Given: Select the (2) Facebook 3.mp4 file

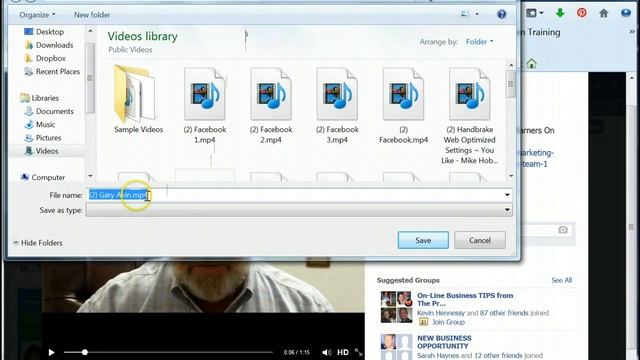Looking at the screenshot, I should coord(337,106).
